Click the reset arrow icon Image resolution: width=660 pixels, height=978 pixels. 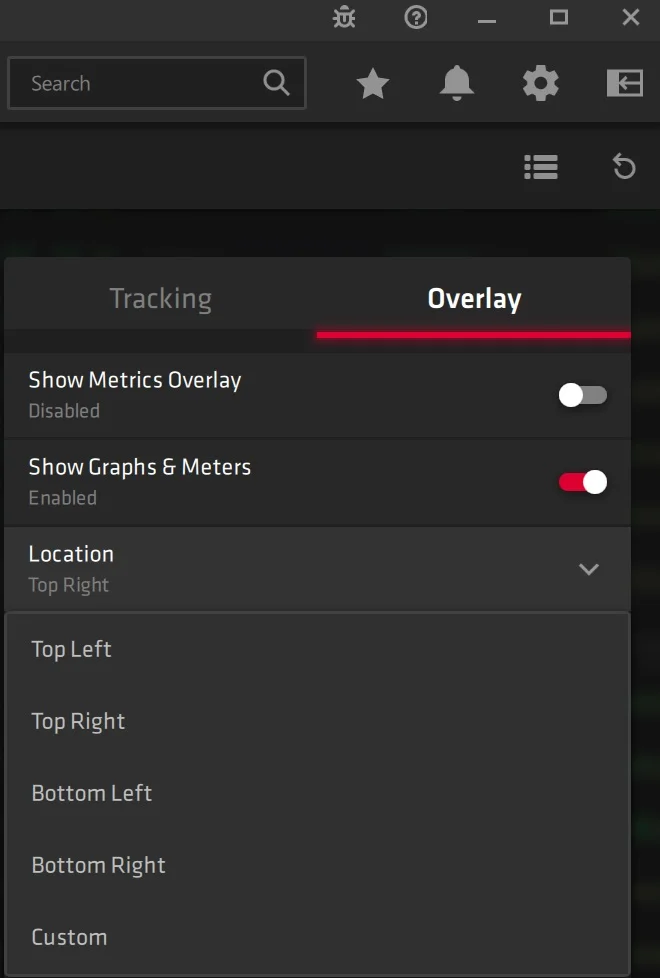pos(624,167)
